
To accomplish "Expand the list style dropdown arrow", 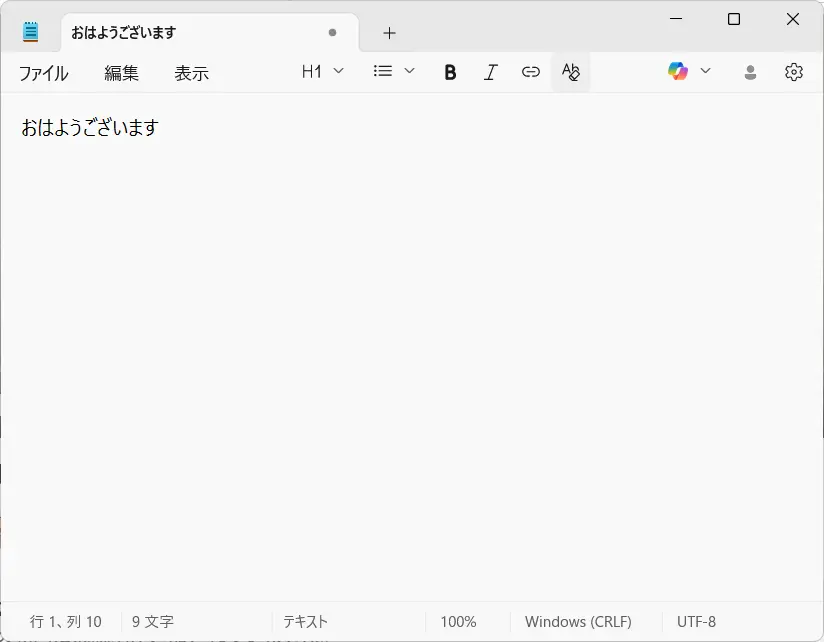I will click(409, 71).
